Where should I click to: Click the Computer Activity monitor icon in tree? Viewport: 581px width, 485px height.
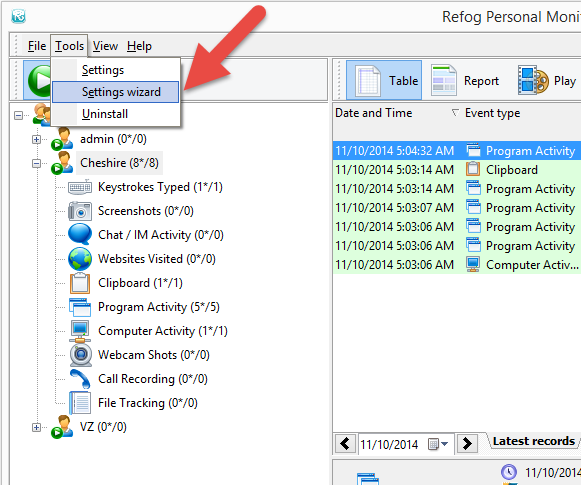[x=80, y=331]
